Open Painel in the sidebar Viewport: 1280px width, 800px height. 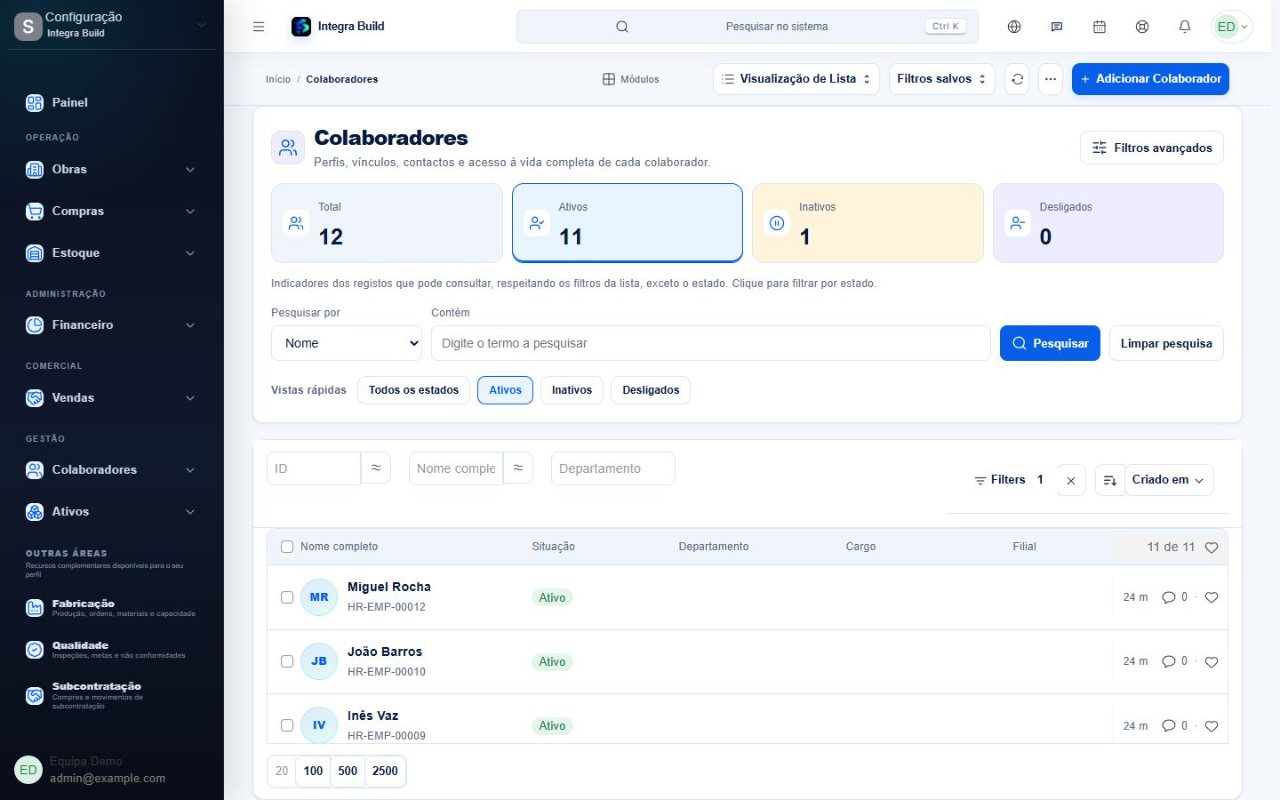pos(112,102)
